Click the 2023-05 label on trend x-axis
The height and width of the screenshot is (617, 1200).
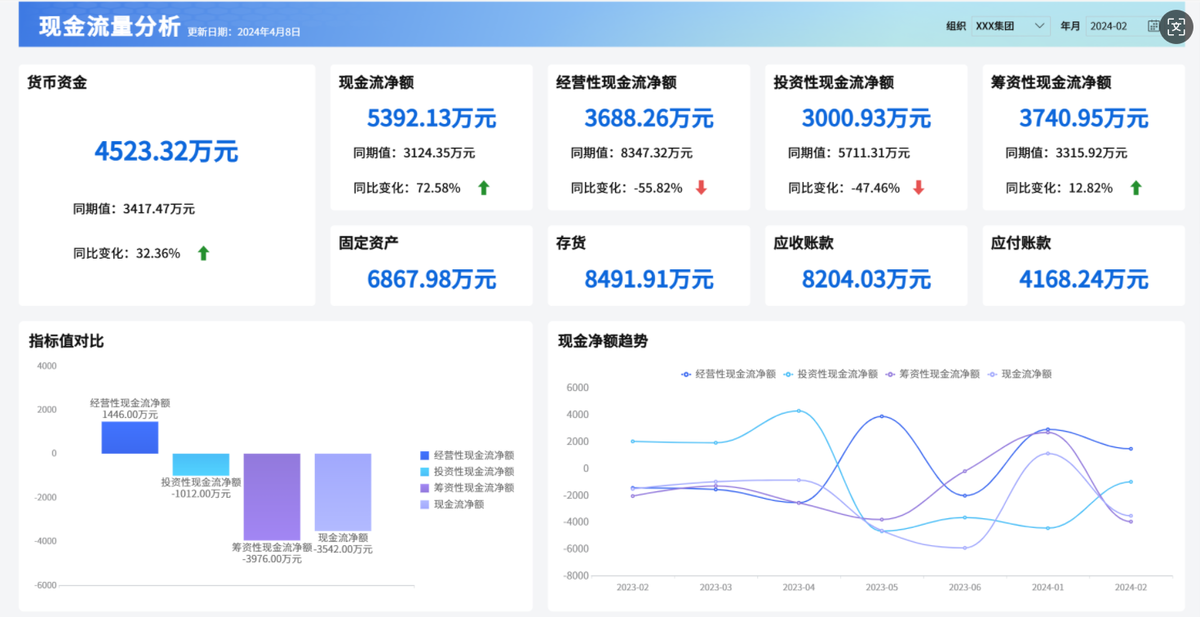tap(881, 588)
